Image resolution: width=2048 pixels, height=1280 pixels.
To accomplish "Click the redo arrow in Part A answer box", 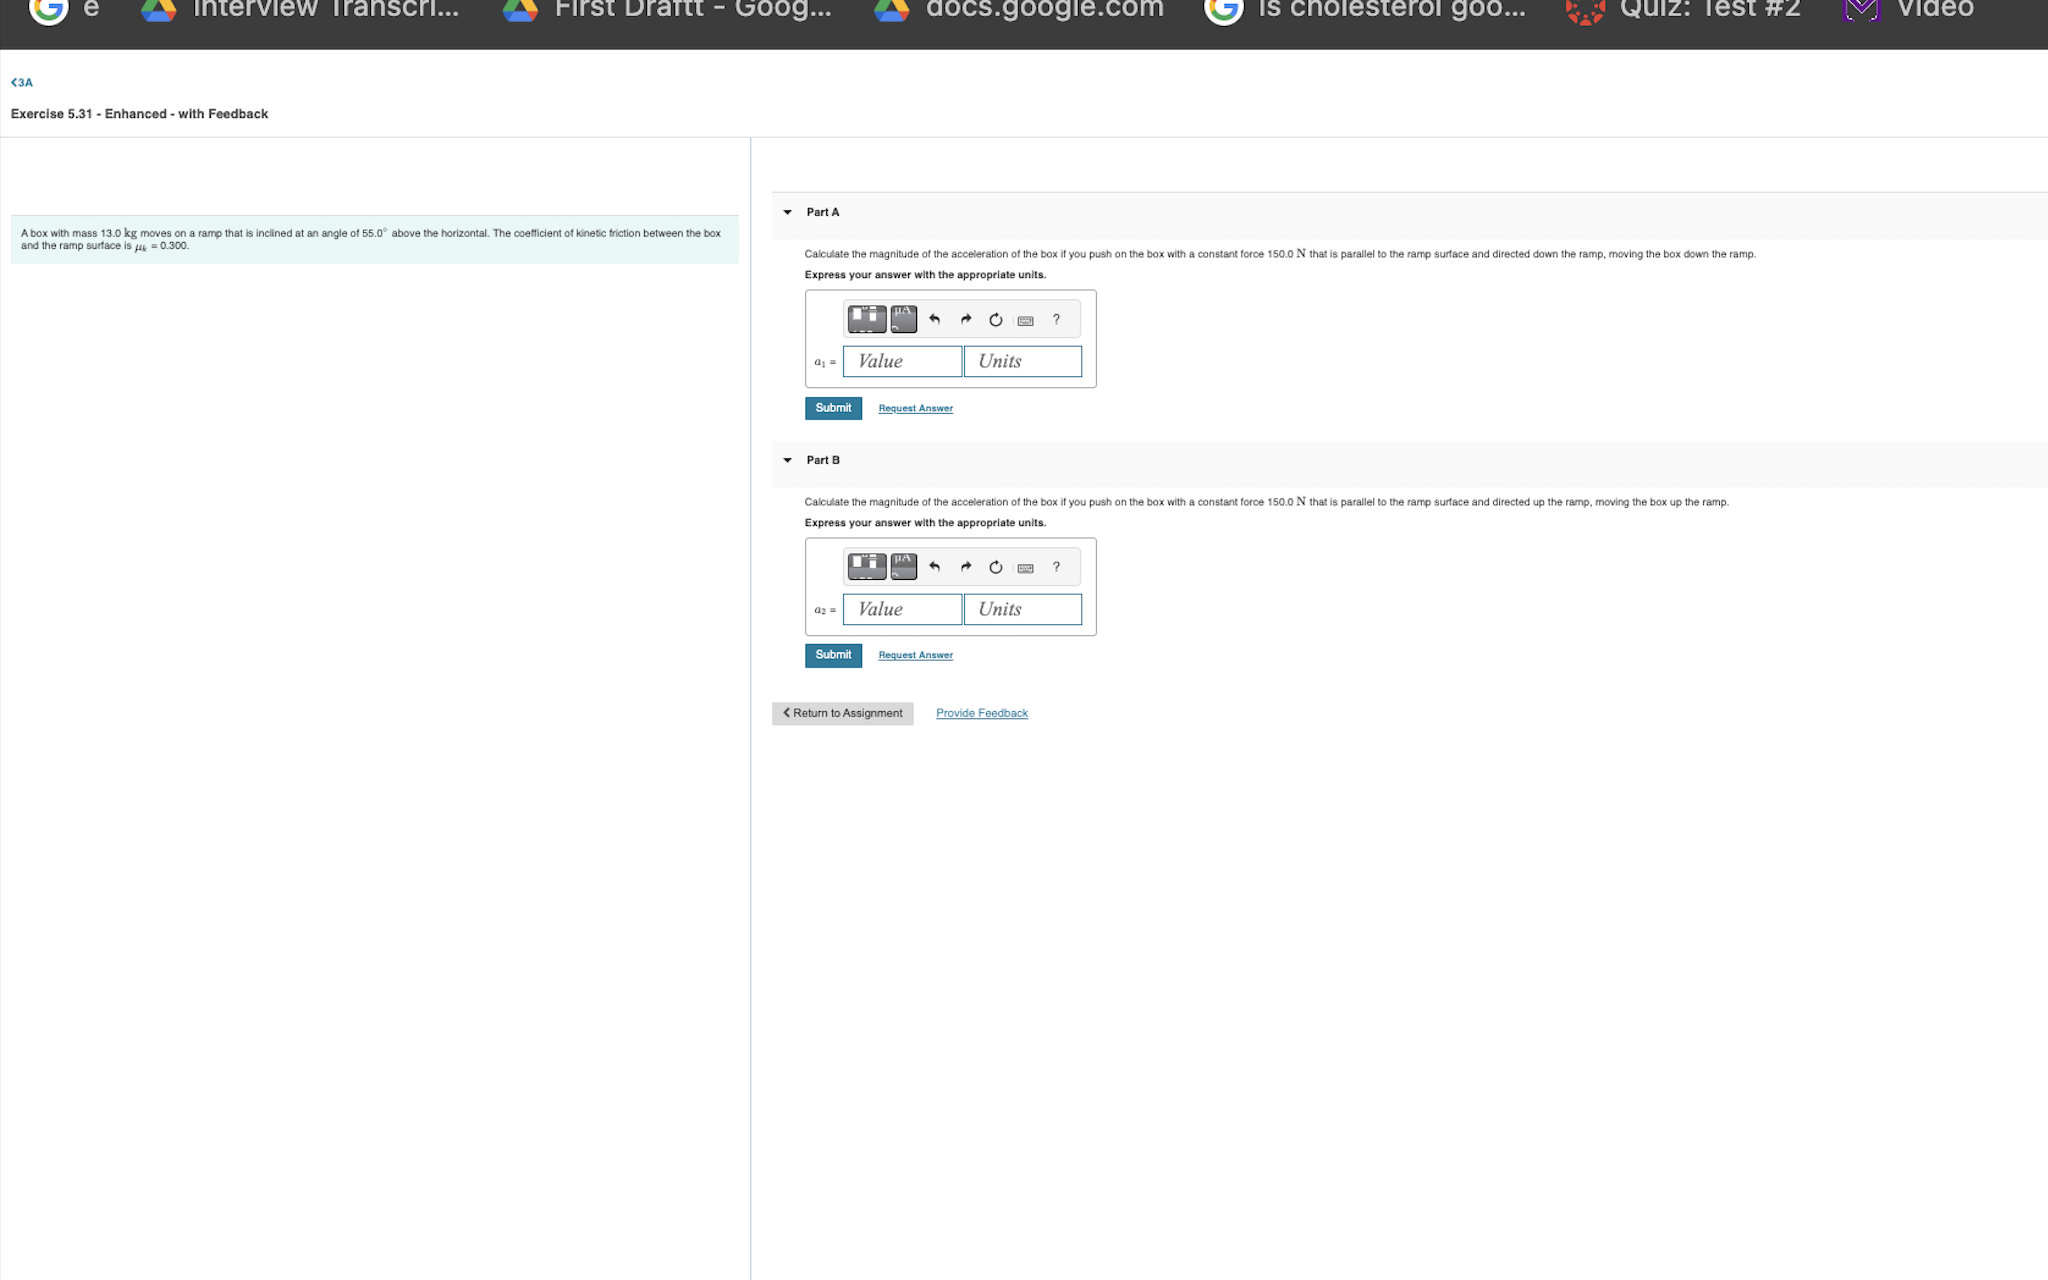I will [966, 319].
